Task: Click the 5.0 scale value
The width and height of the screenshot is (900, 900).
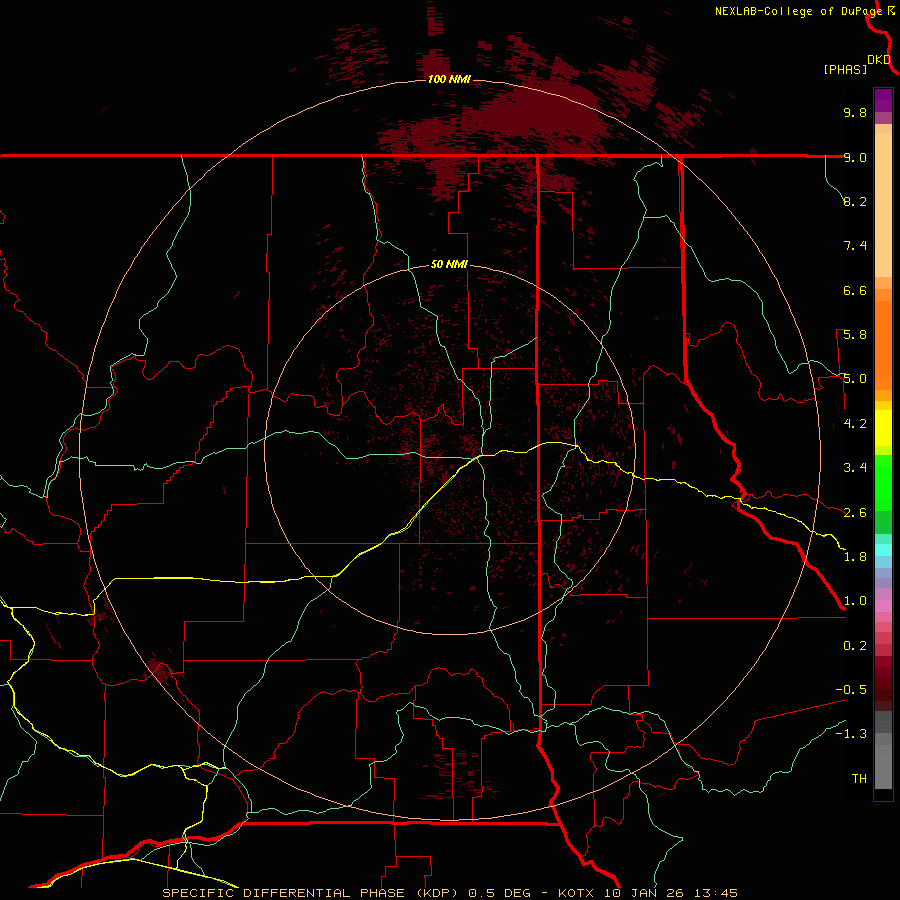Action: point(855,379)
